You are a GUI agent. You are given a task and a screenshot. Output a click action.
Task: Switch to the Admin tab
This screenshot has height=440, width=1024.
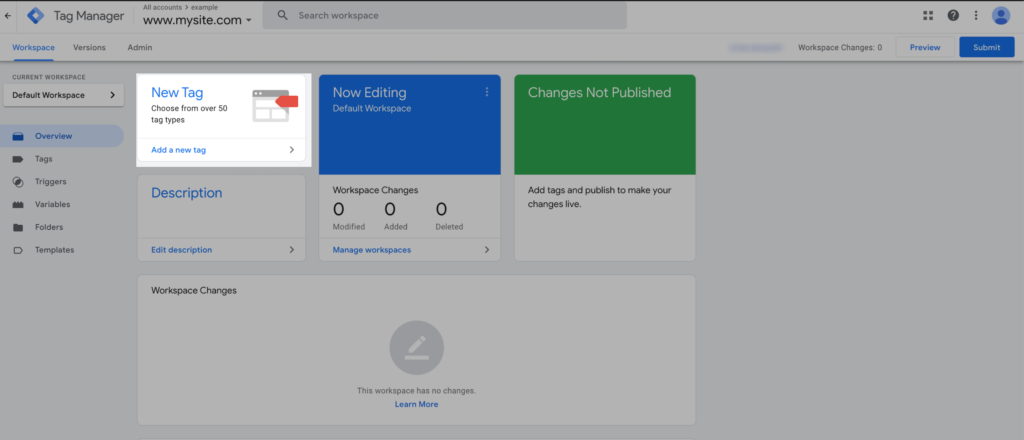click(140, 47)
